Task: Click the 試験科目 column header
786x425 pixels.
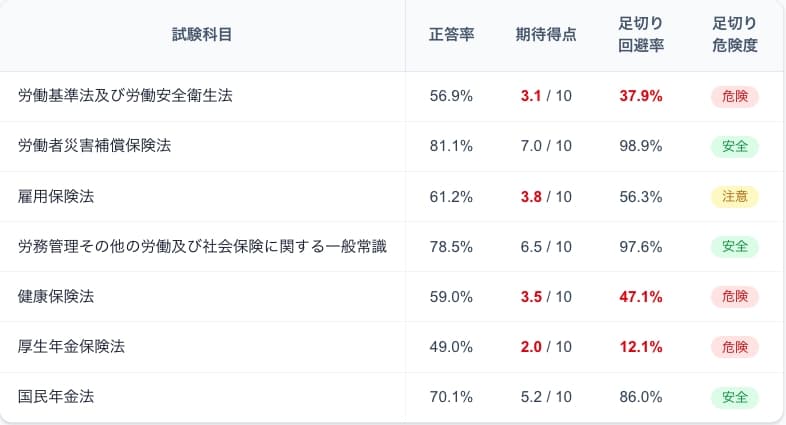Action: (202, 34)
